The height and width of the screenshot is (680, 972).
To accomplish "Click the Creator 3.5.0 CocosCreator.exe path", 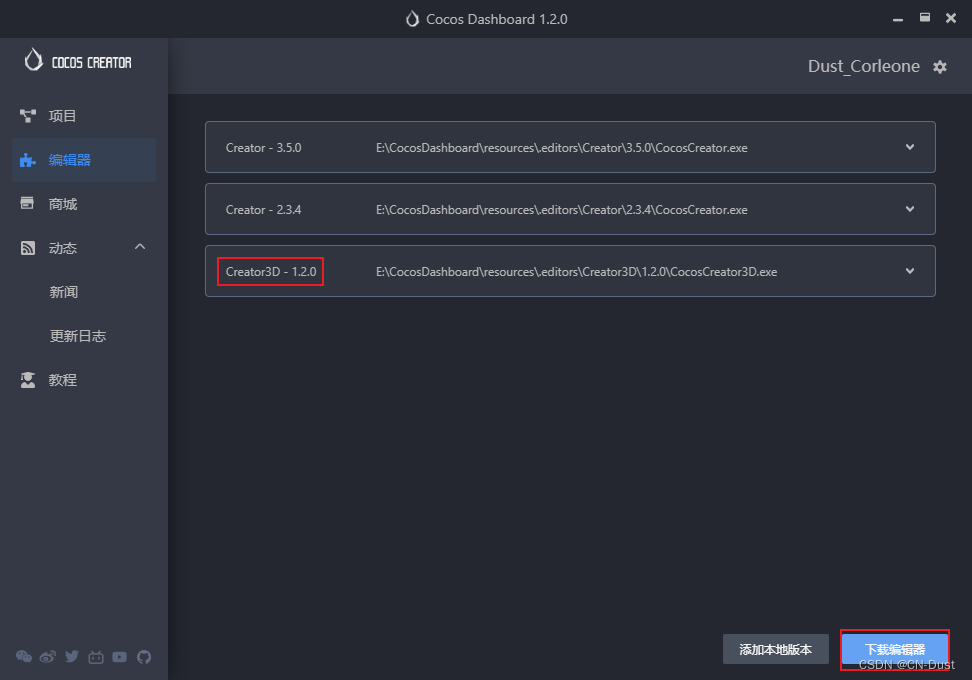I will (x=562, y=148).
